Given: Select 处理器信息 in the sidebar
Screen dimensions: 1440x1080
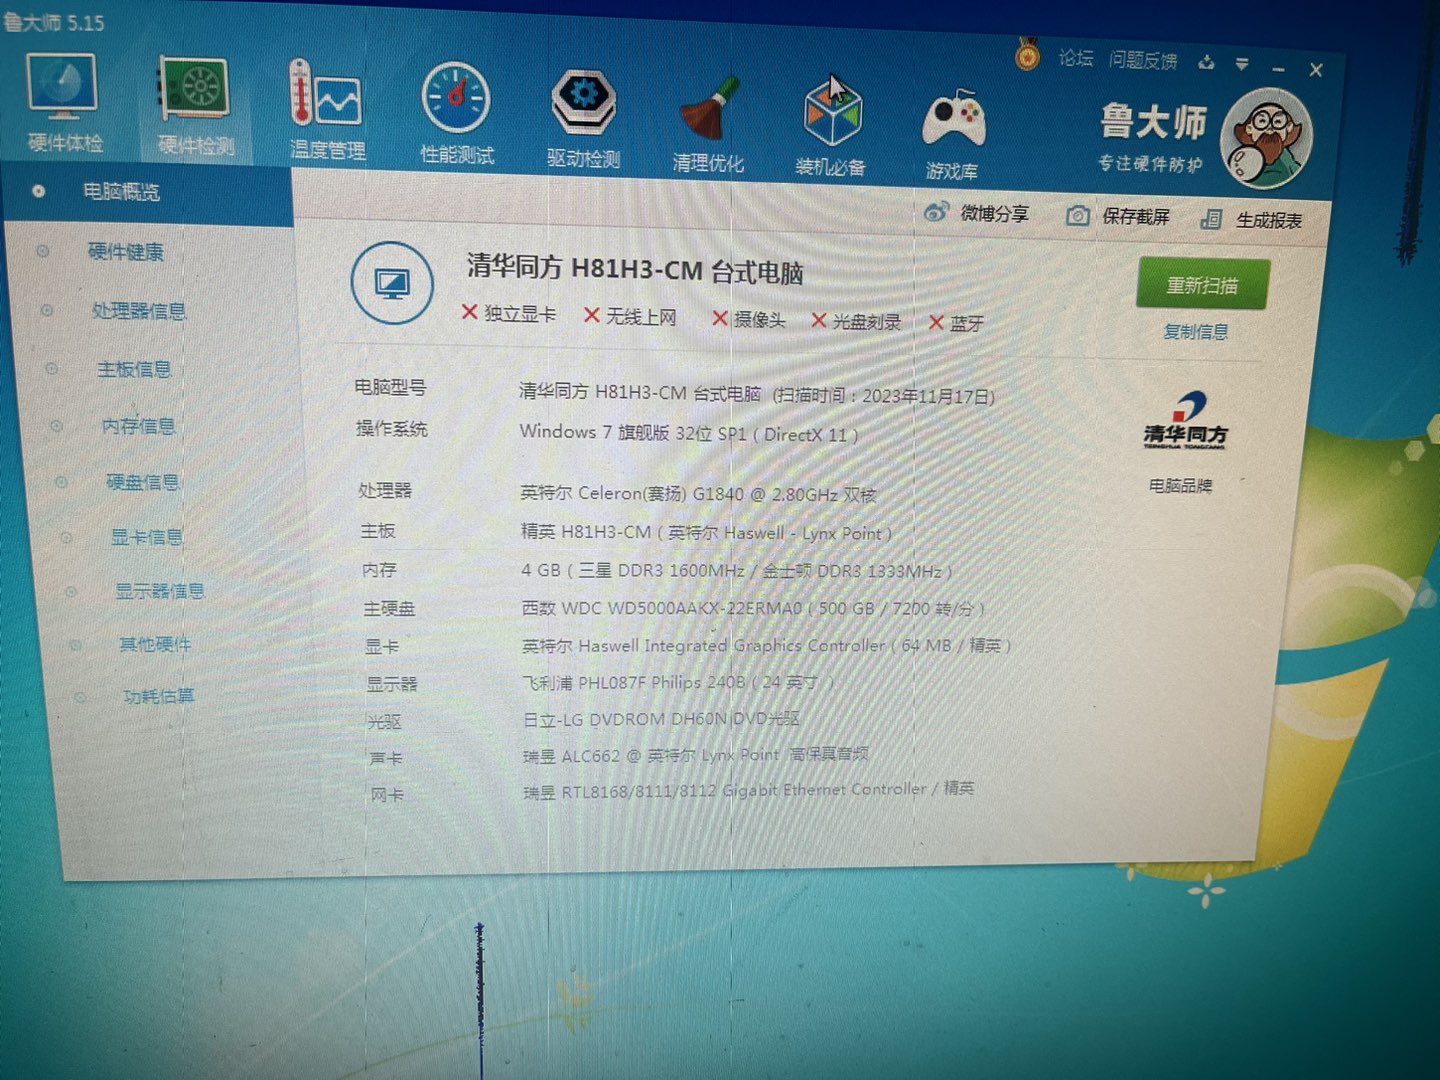Looking at the screenshot, I should point(139,311).
